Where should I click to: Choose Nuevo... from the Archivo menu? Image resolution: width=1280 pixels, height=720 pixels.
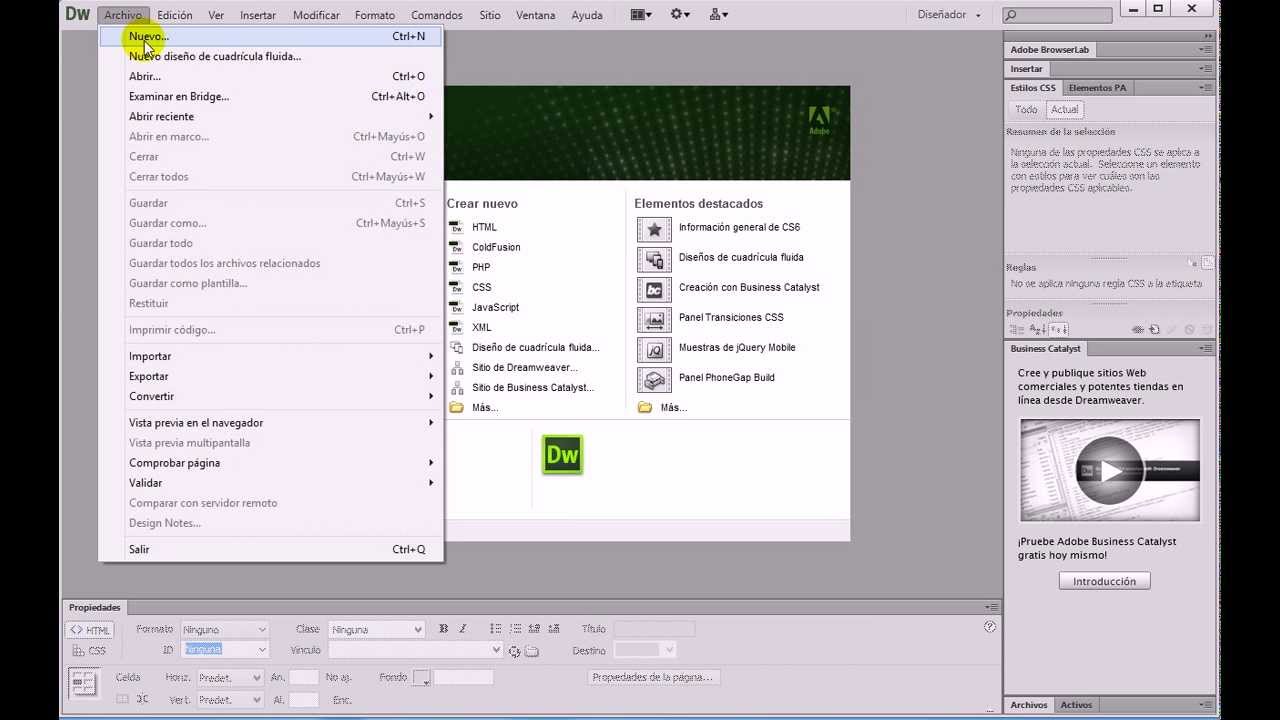pos(270,36)
